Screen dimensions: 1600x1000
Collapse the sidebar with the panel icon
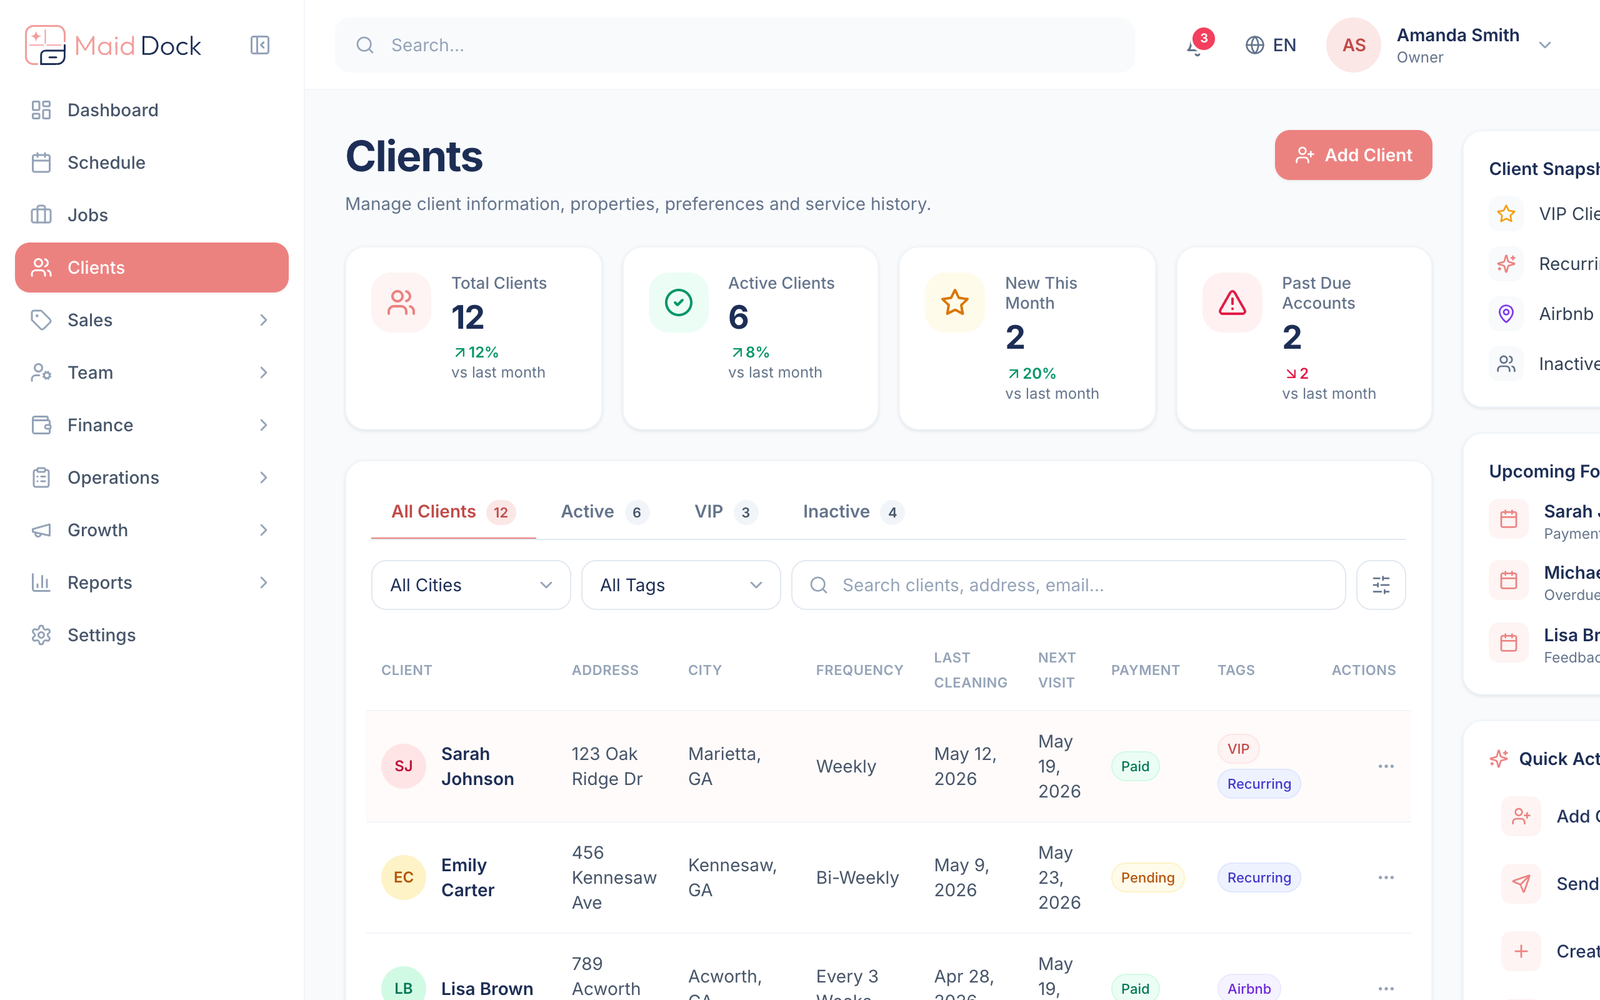260,45
